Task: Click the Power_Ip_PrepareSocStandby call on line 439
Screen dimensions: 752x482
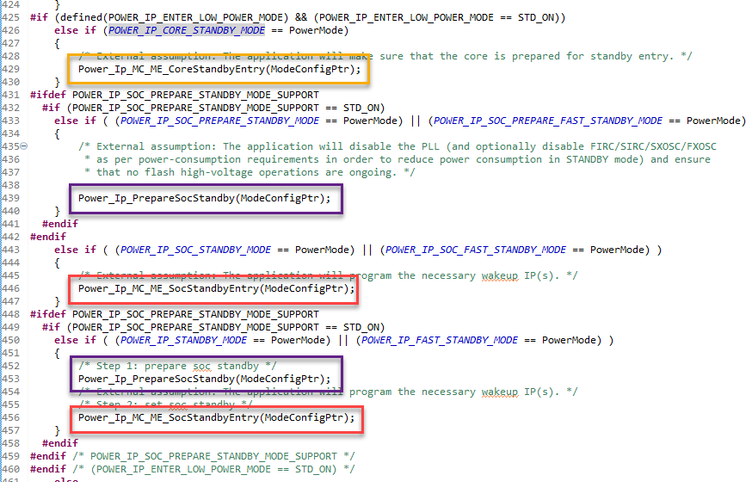Action: pos(204,198)
